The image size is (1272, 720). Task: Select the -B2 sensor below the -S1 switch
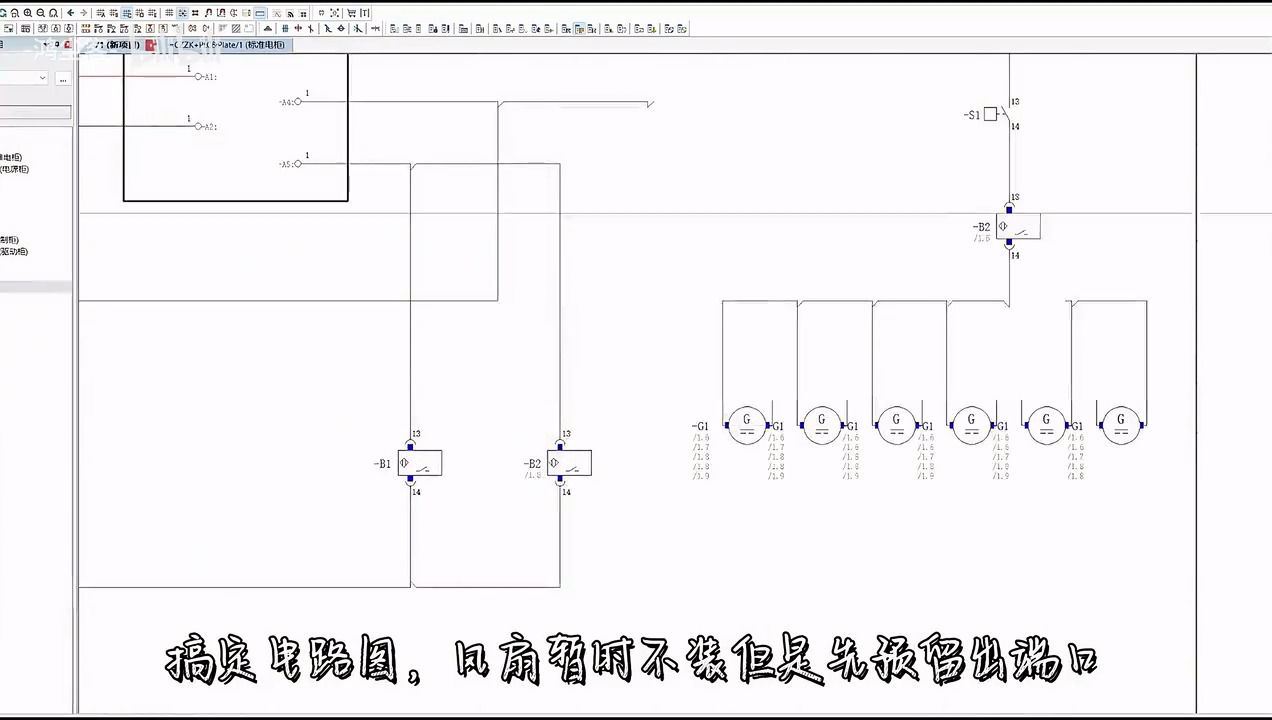(1018, 226)
